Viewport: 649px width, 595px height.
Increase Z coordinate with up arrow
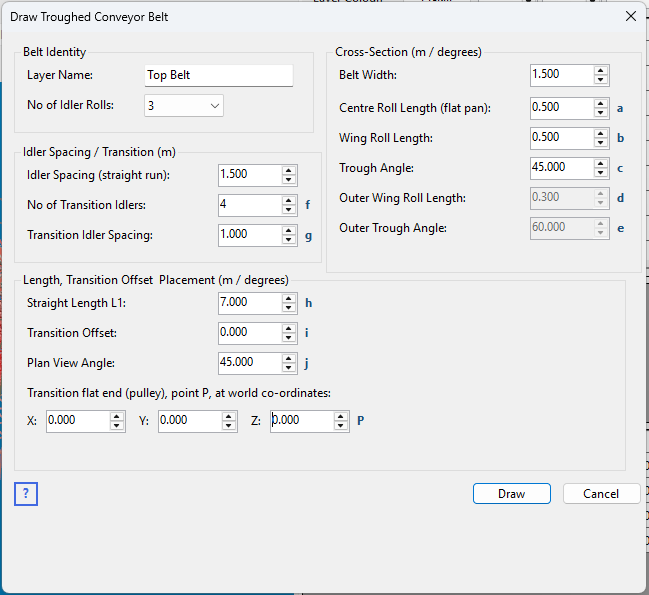pyautogui.click(x=341, y=416)
